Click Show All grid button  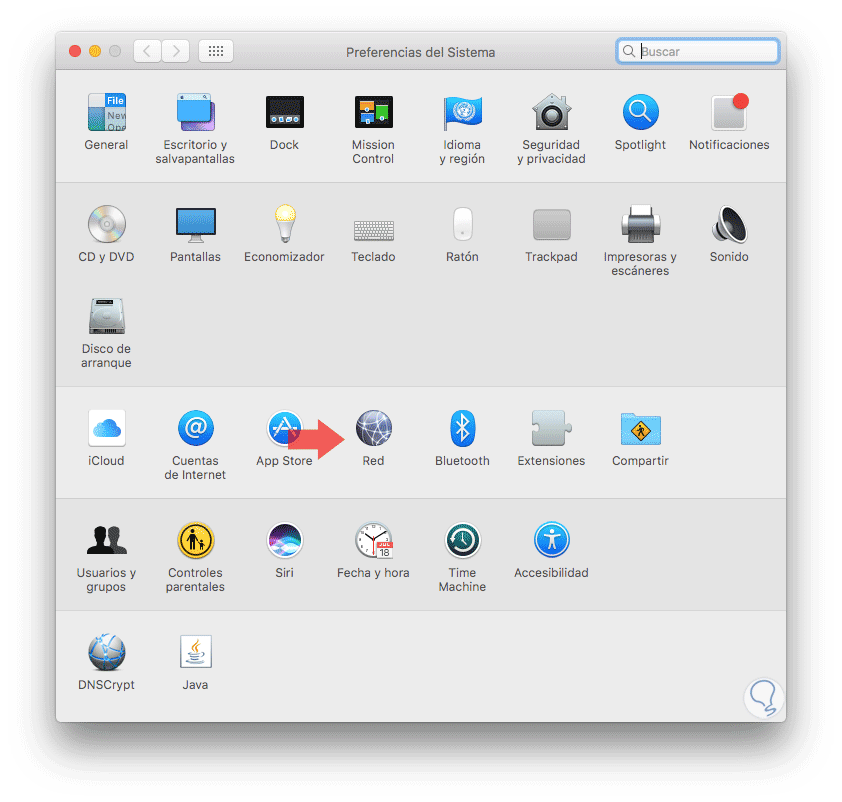(x=216, y=52)
